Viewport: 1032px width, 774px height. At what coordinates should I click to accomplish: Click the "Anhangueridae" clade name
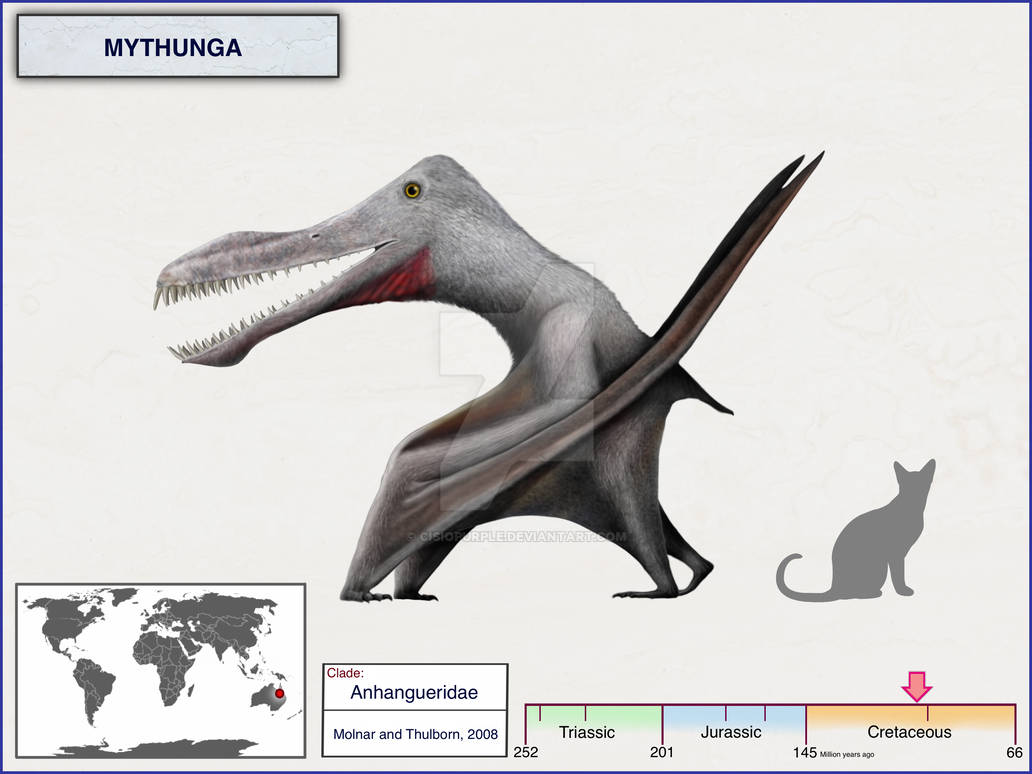(414, 692)
